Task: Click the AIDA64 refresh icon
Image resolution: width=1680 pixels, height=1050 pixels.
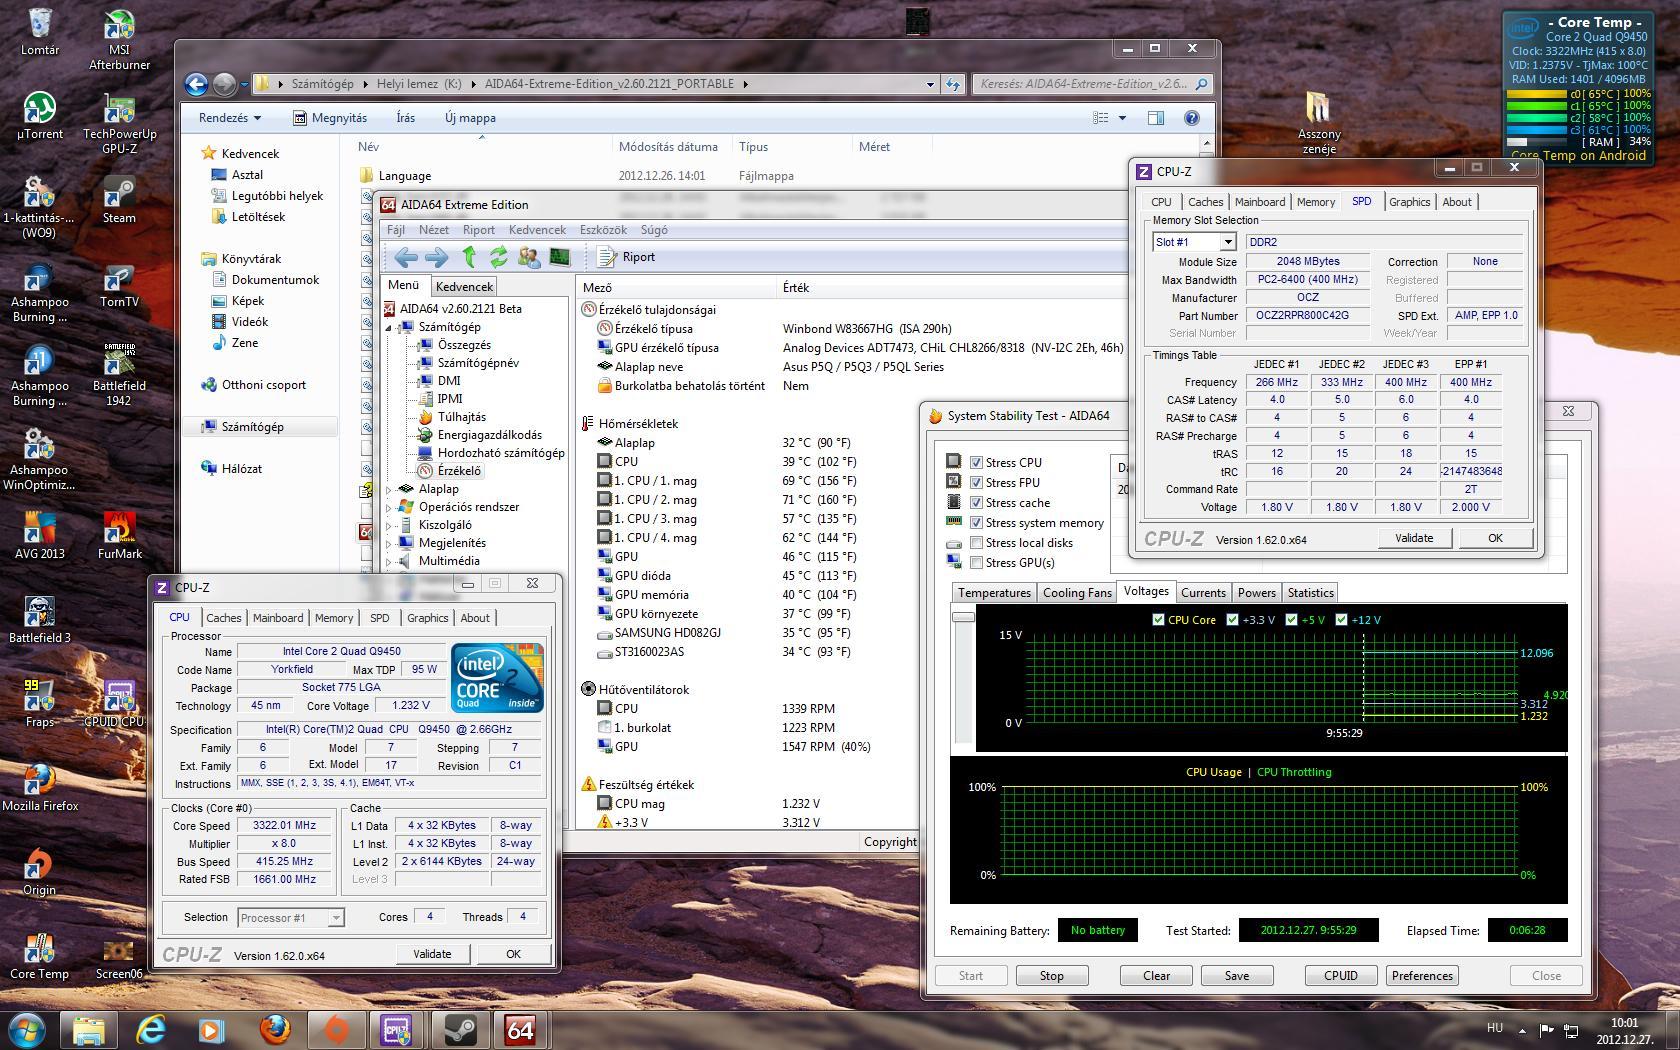Action: 498,257
